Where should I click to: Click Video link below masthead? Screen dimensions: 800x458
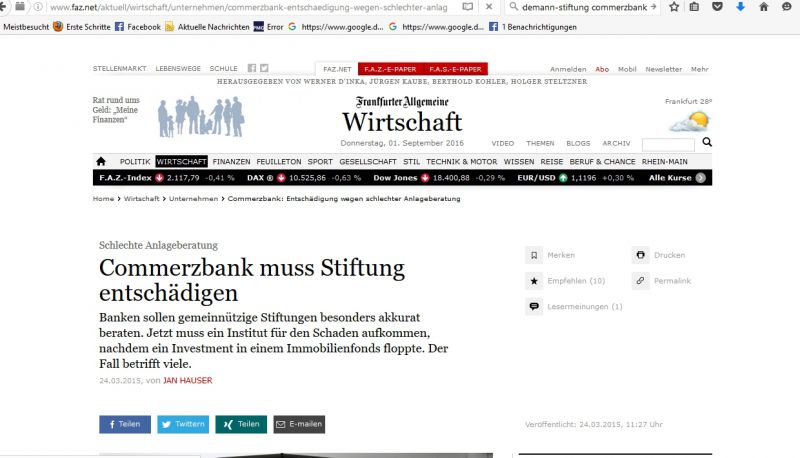click(503, 143)
